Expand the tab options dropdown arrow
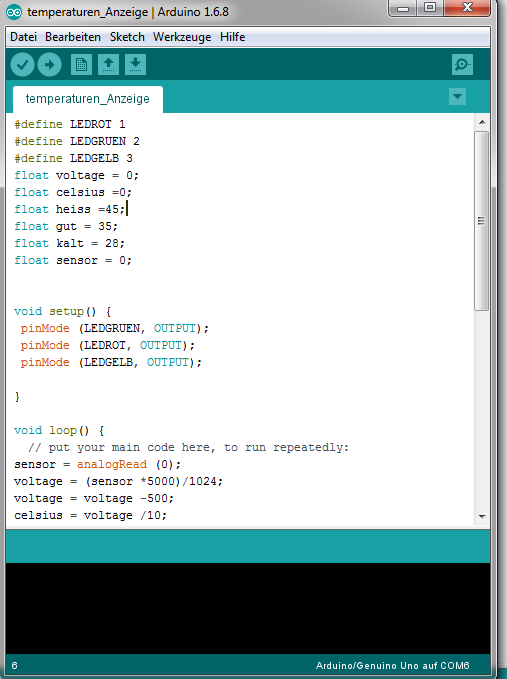Image resolution: width=507 pixels, height=679 pixels. 457,96
